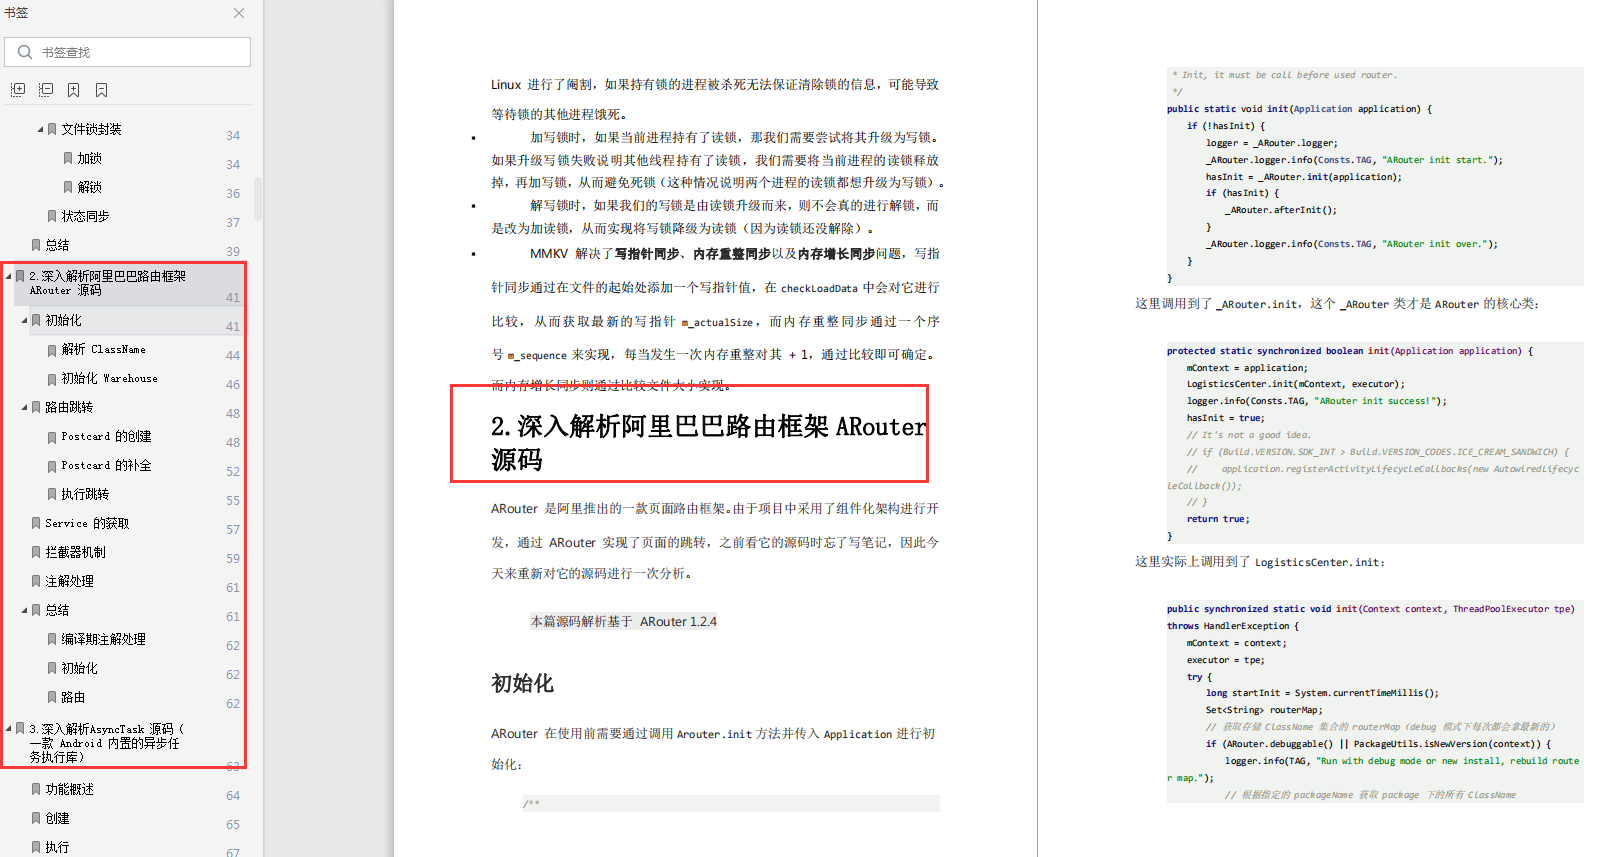The width and height of the screenshot is (1609, 857).
Task: Click the bookmark icon beside 路由
Action: (x=52, y=697)
